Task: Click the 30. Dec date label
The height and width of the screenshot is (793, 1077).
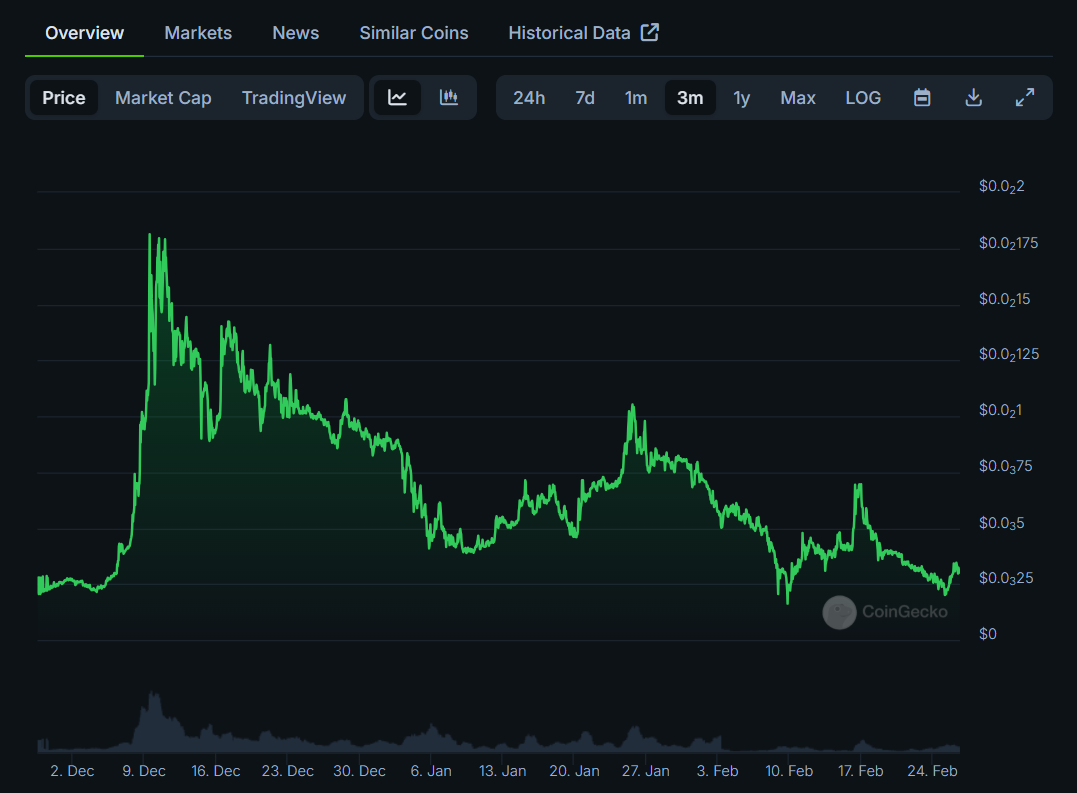Action: pyautogui.click(x=359, y=771)
